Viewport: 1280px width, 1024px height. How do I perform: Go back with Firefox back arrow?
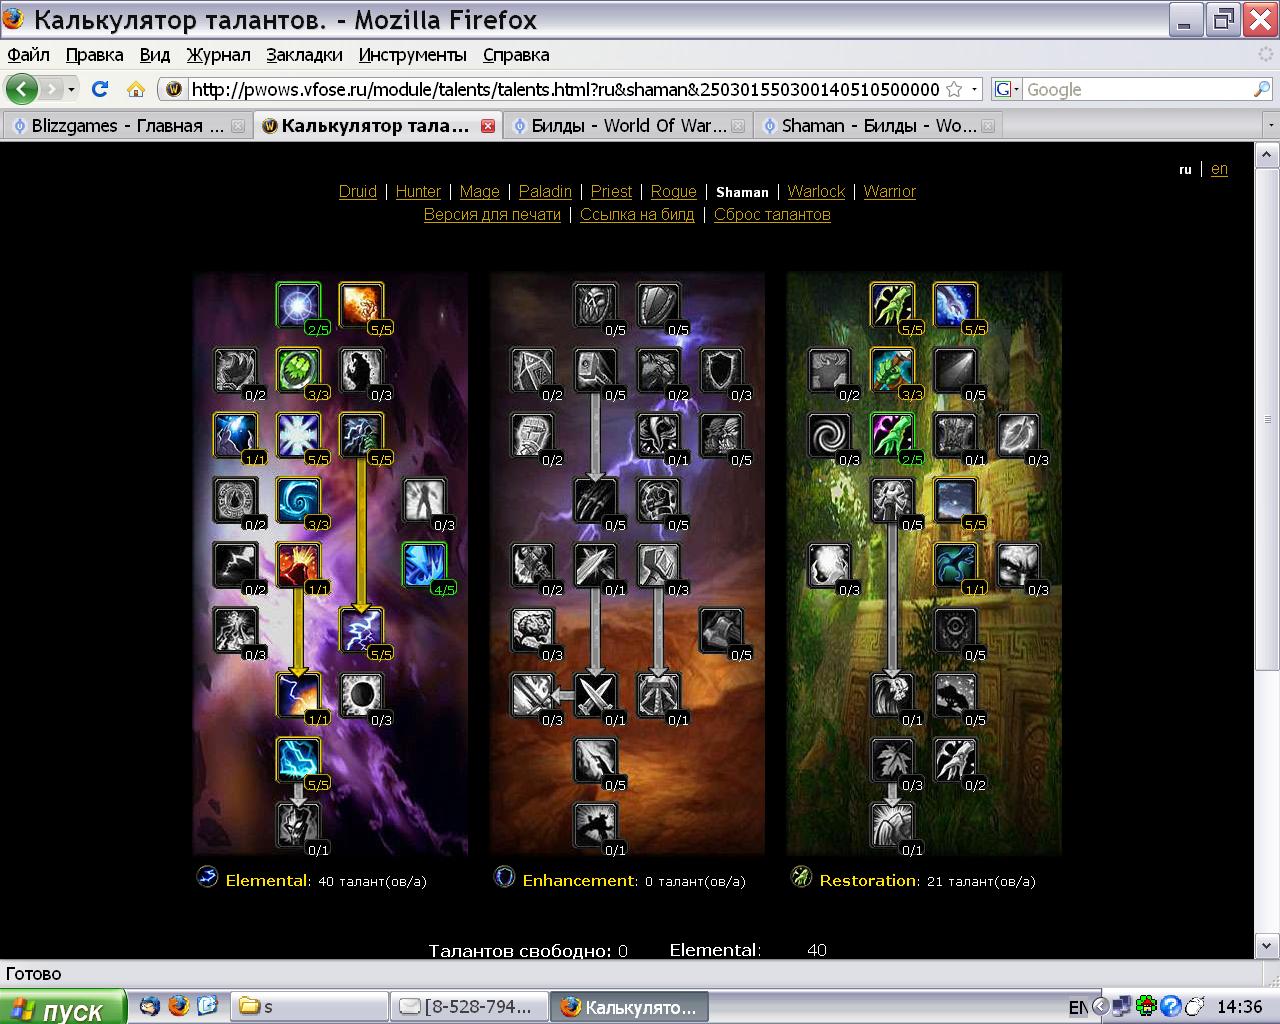(22, 89)
